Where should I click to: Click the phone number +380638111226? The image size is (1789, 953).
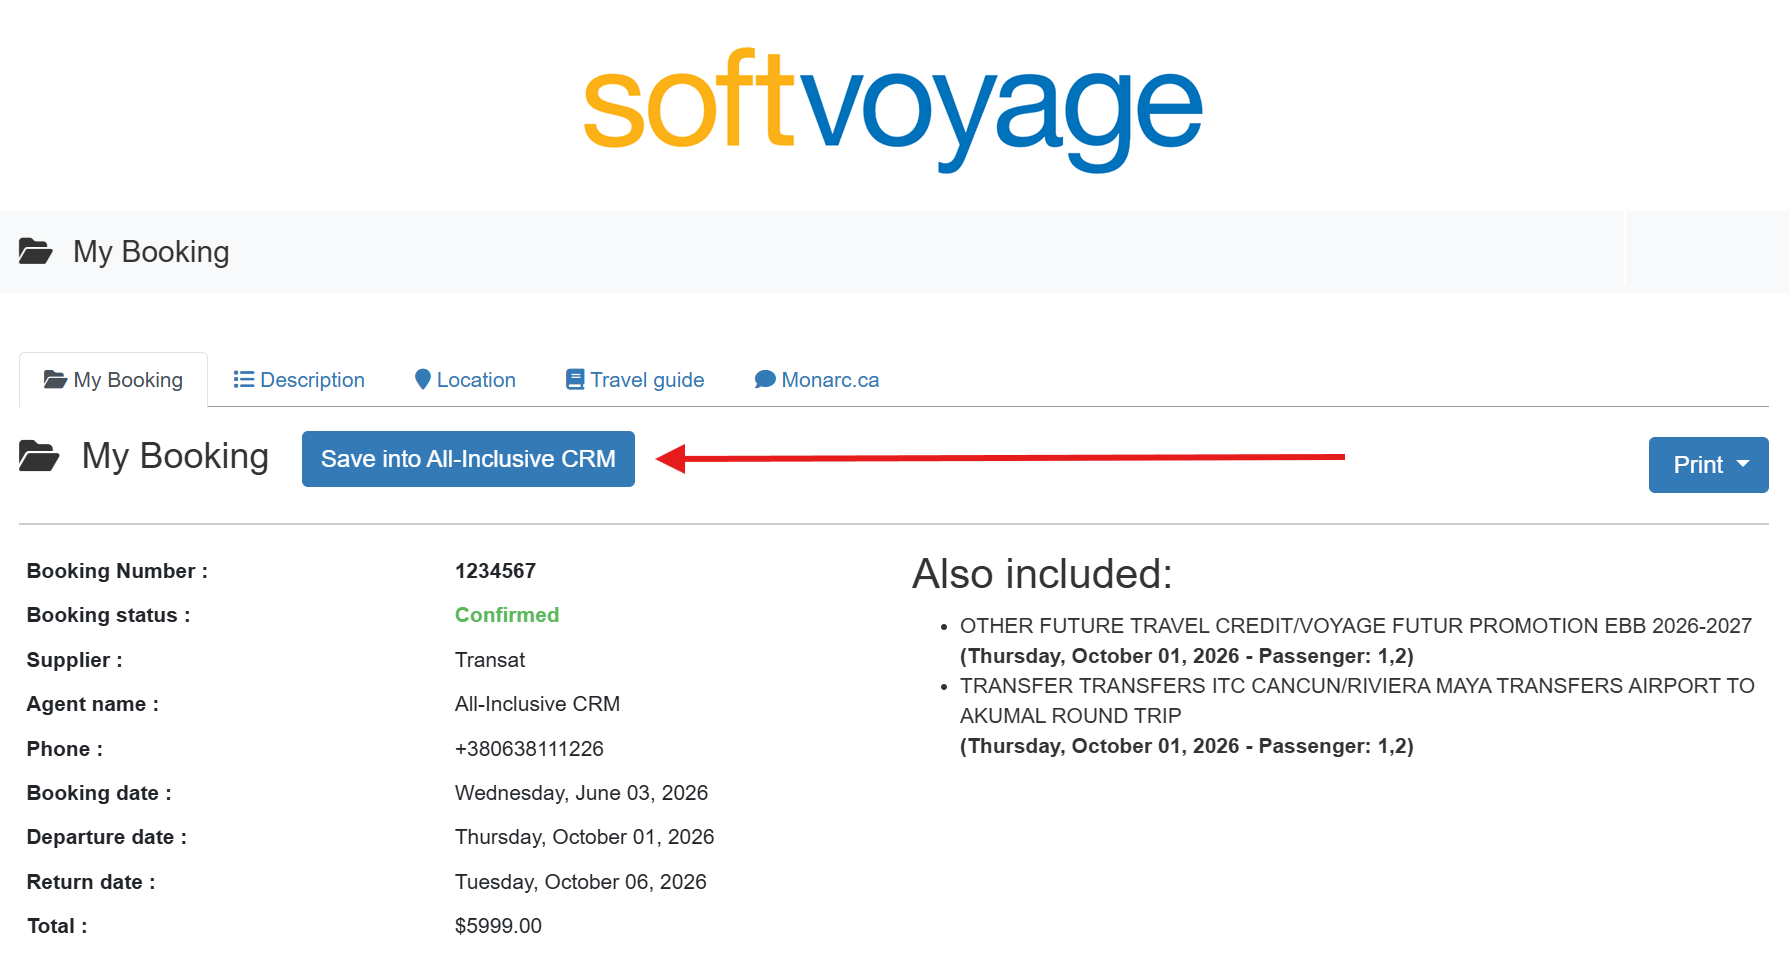coord(529,749)
